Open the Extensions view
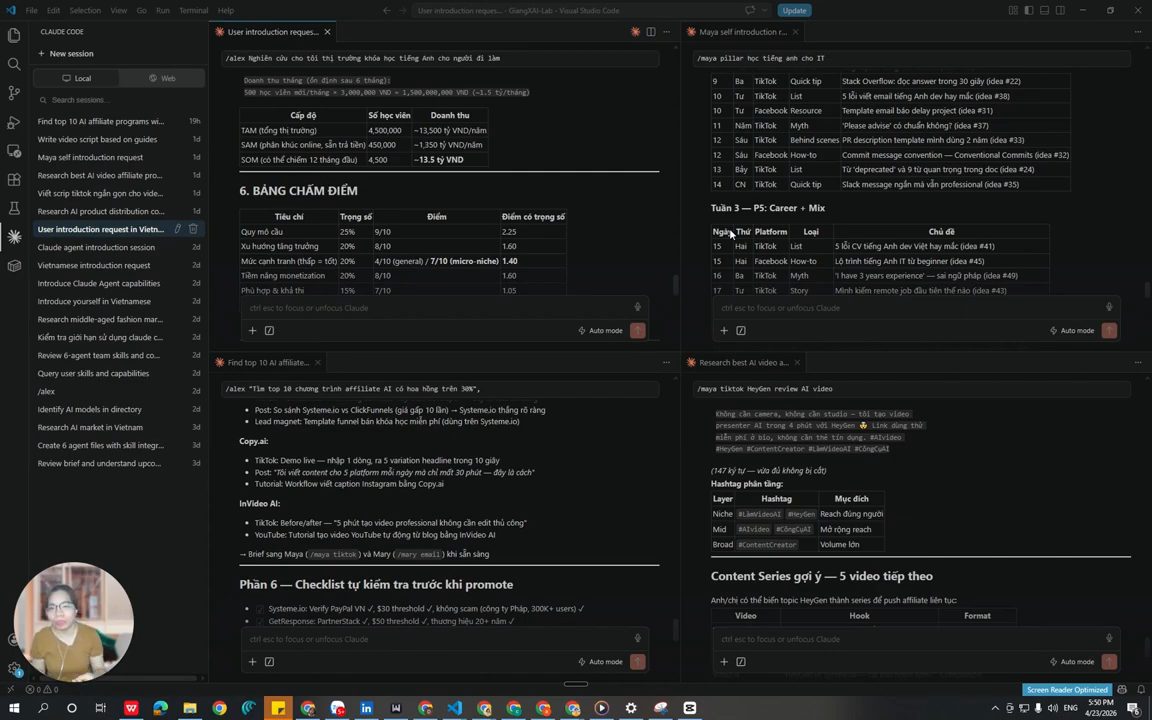 click(14, 179)
